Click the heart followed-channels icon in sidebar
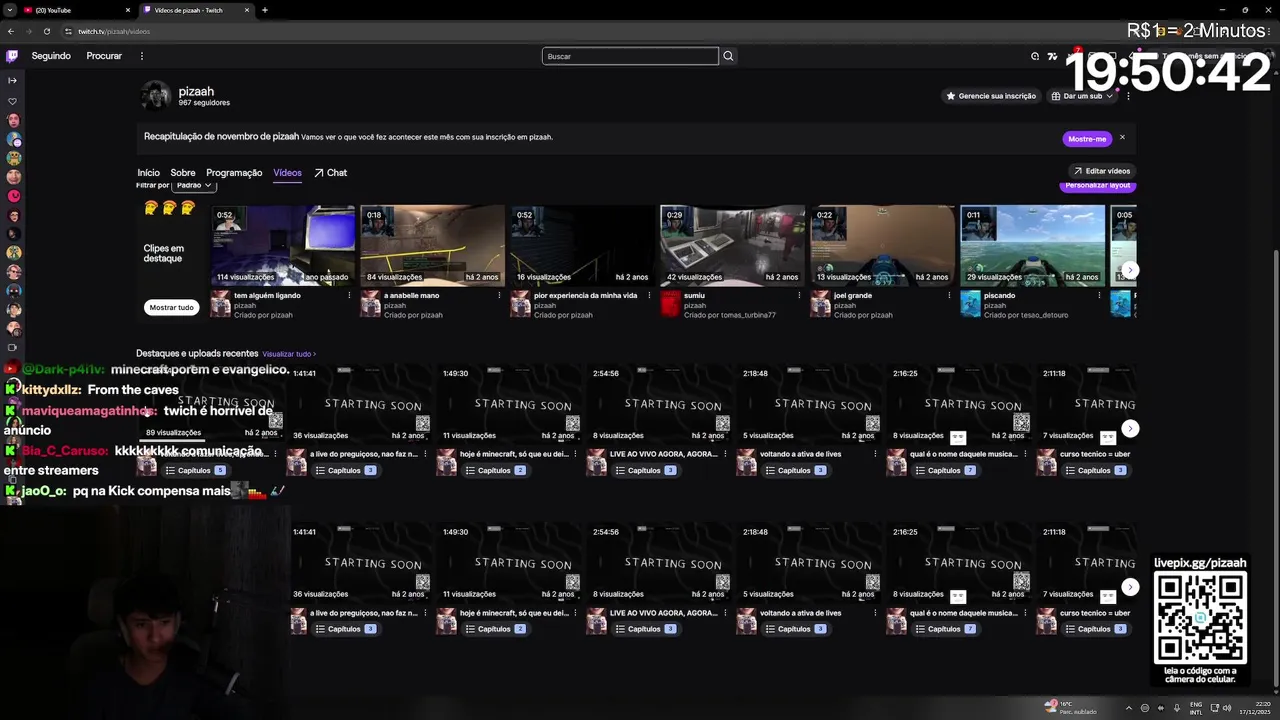This screenshot has width=1280, height=720. (12, 101)
